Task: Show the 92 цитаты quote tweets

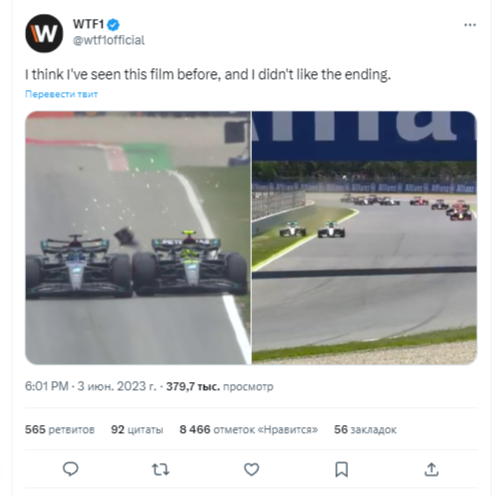Action: click(x=137, y=429)
